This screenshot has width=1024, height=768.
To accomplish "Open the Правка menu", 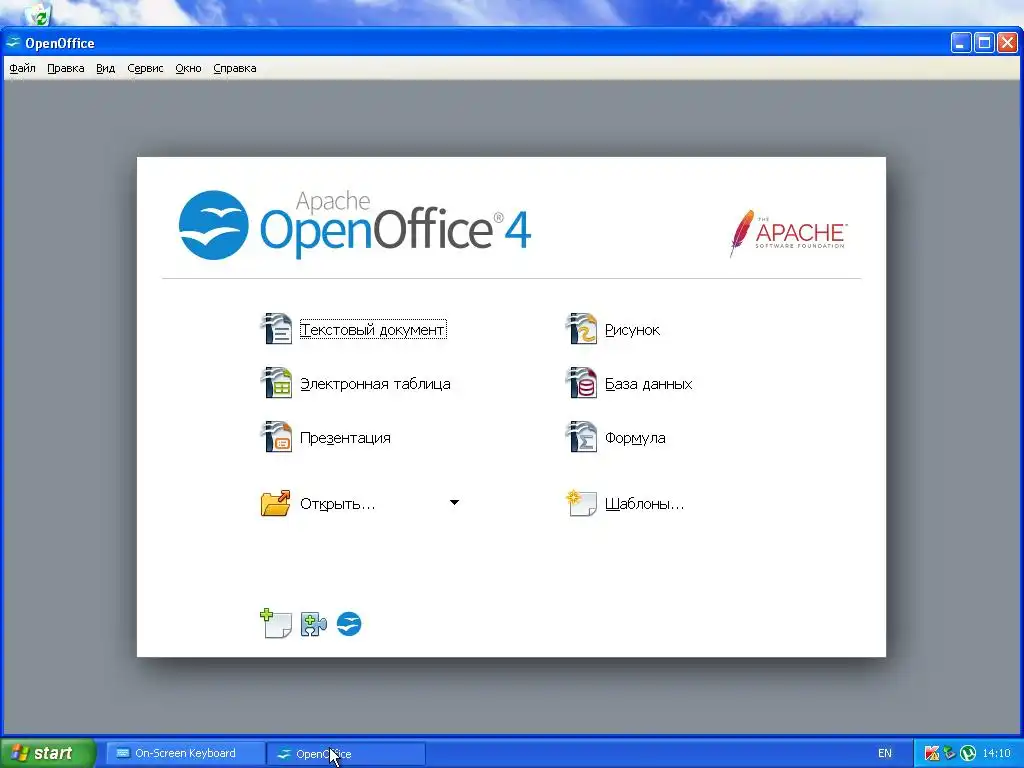I will click(x=66, y=68).
